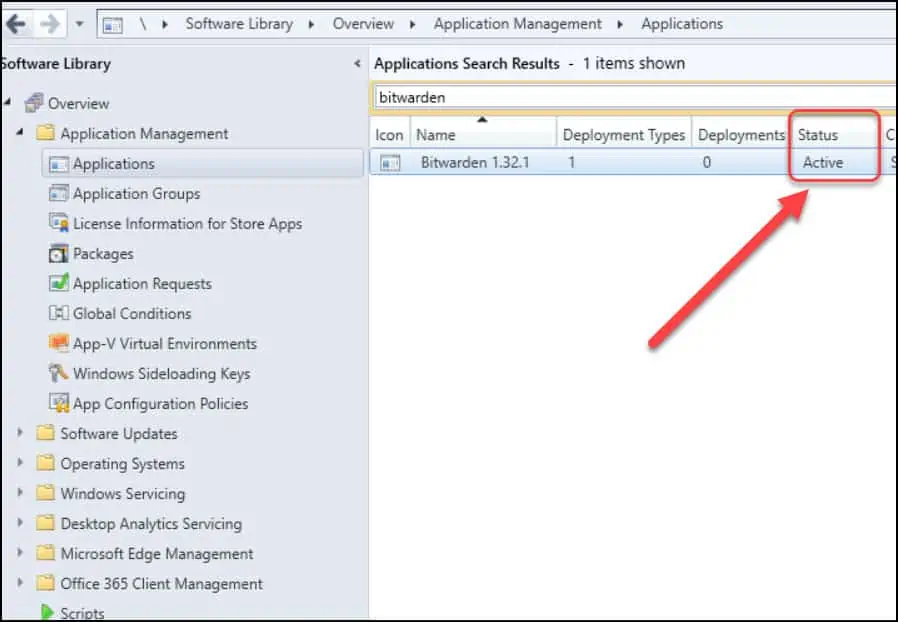Screen dimensions: 898x622
Task: Expand the Software Updates folder
Action: (x=20, y=432)
